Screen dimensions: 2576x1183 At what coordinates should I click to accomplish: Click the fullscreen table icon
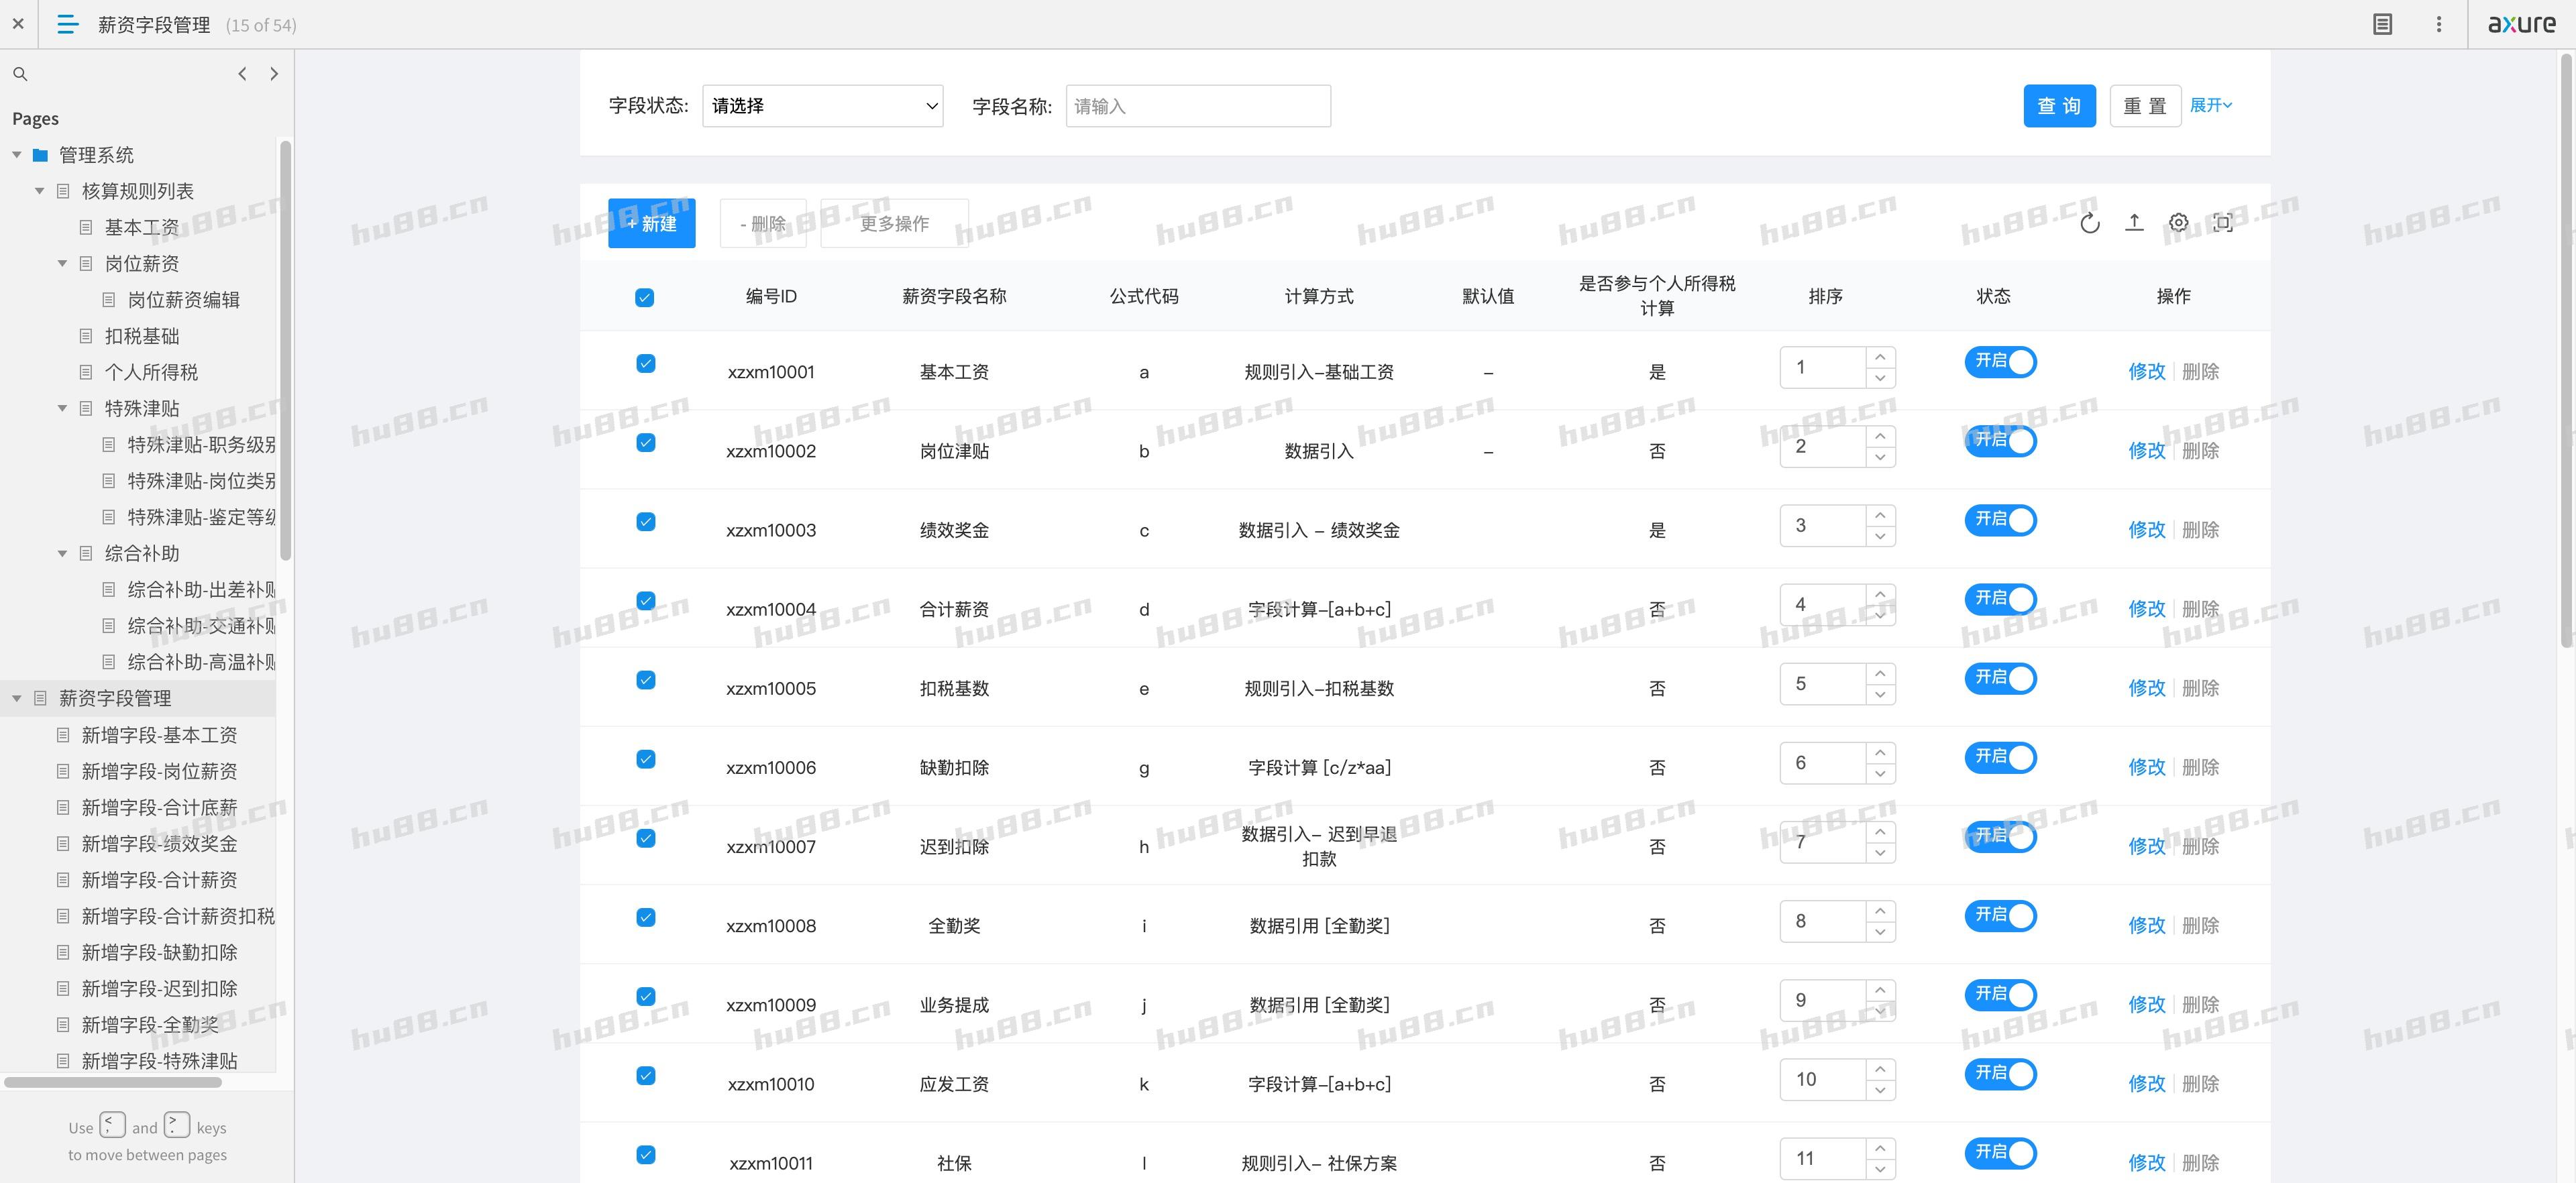2223,222
